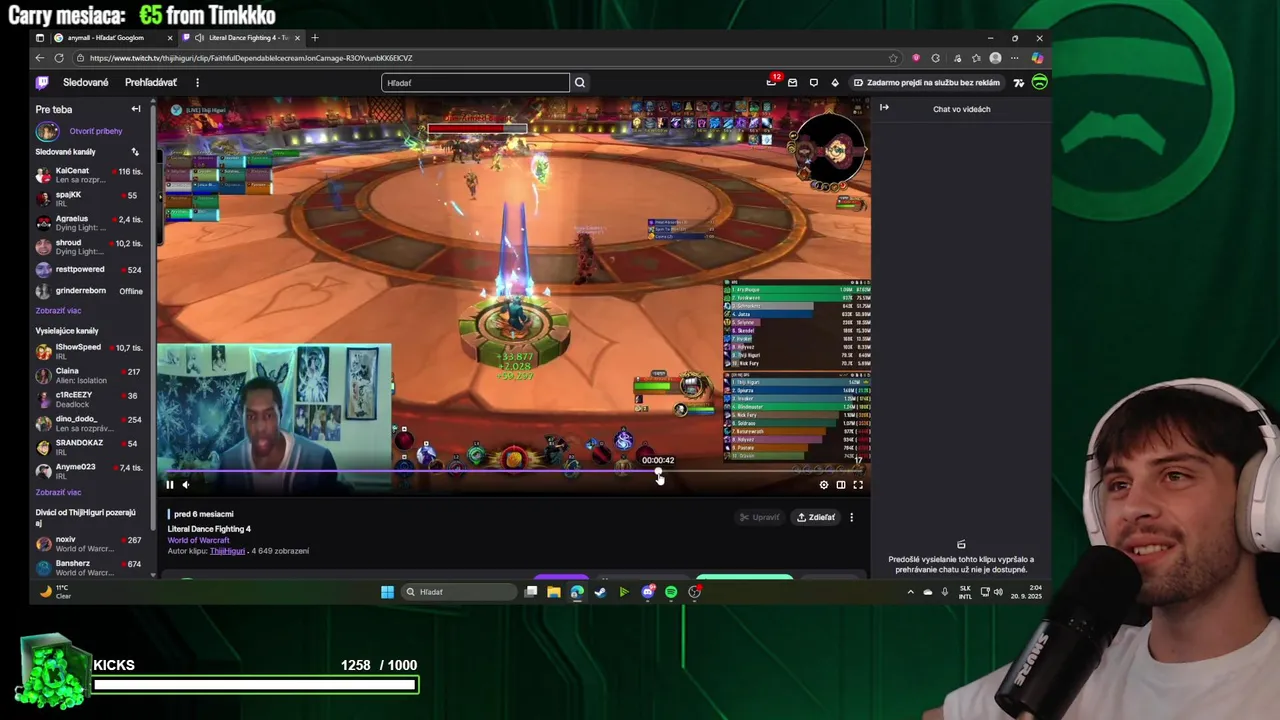
Task: Open the World of Warcraft category link
Action: [199, 540]
